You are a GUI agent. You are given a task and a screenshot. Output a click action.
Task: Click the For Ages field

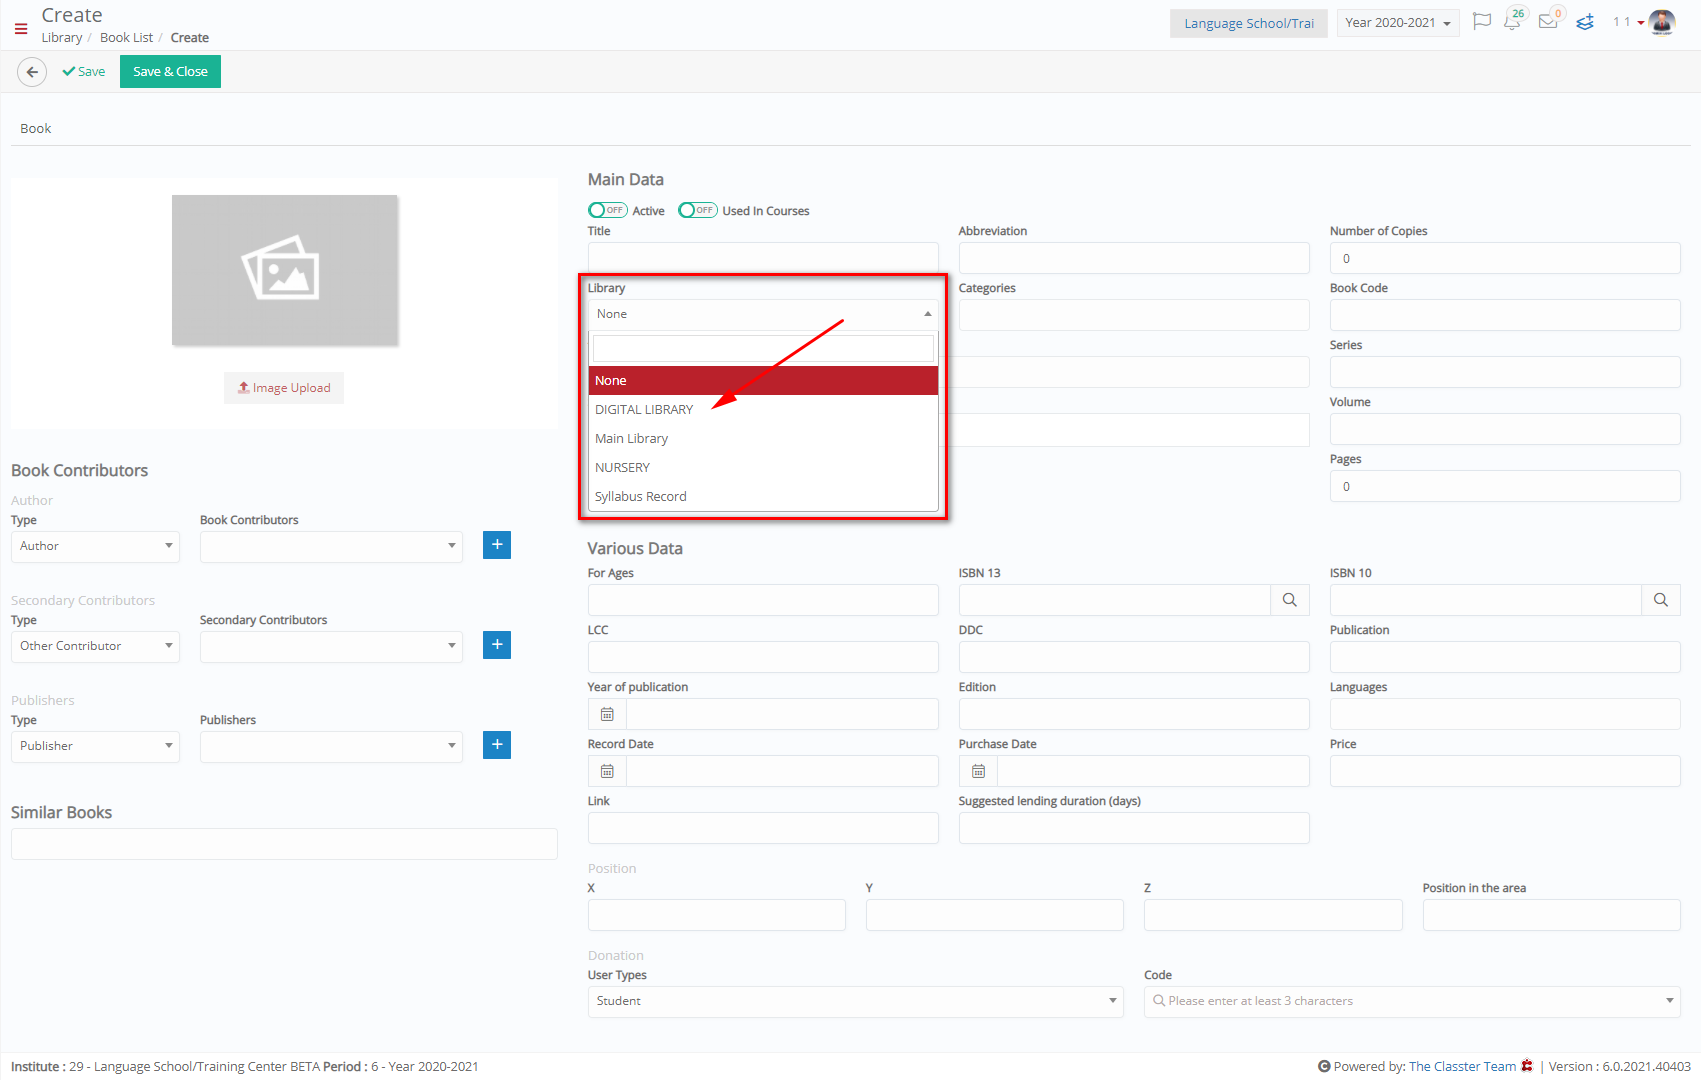point(763,600)
